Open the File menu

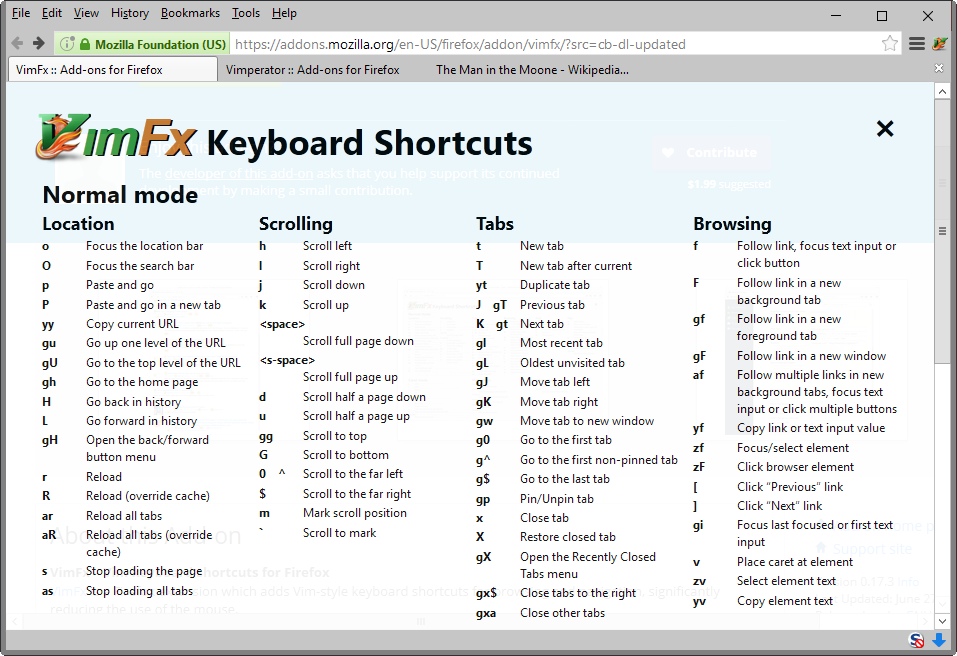click(x=21, y=13)
